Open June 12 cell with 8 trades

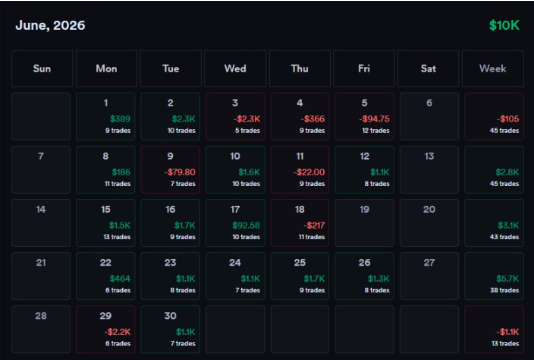tap(364, 170)
